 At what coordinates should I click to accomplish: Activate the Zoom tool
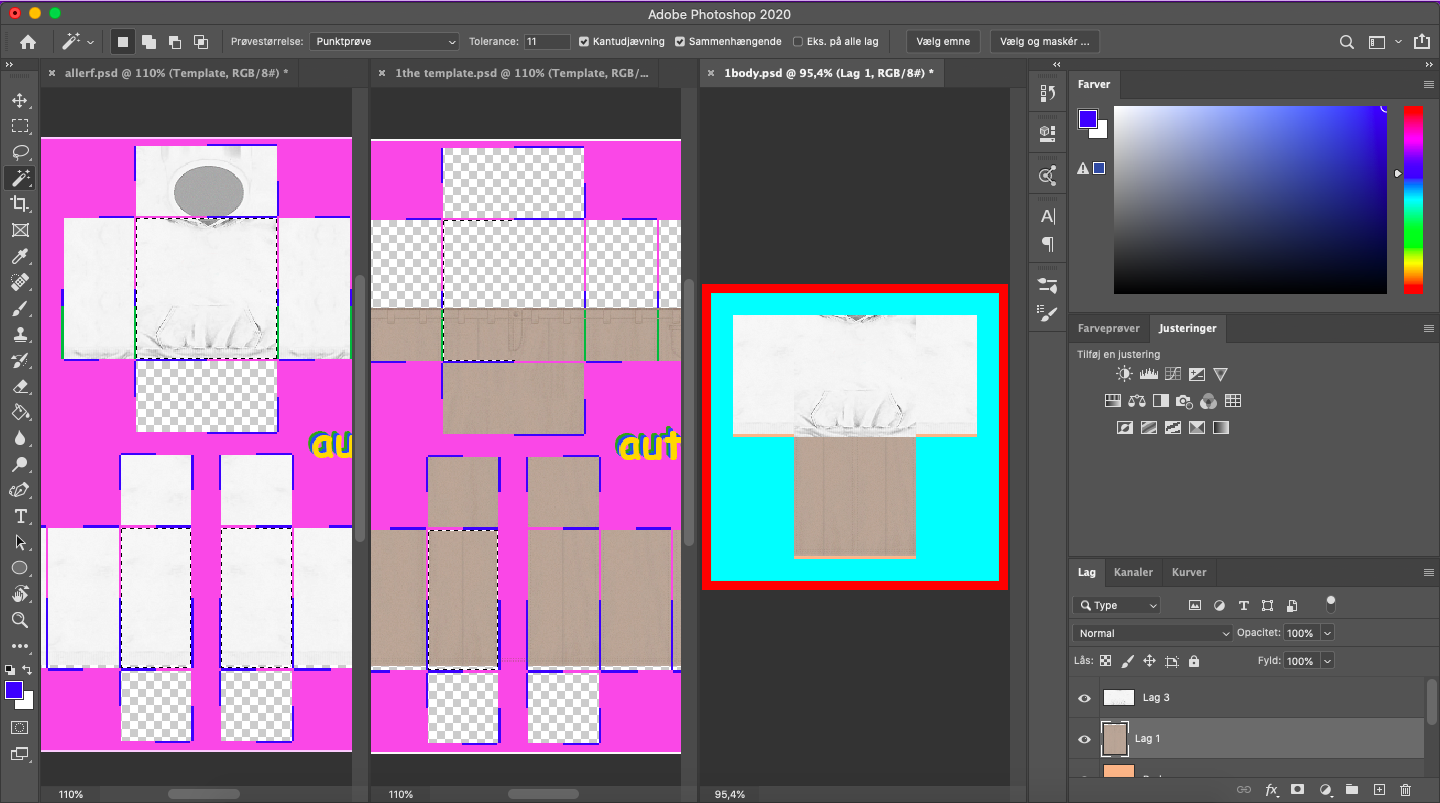tap(19, 620)
